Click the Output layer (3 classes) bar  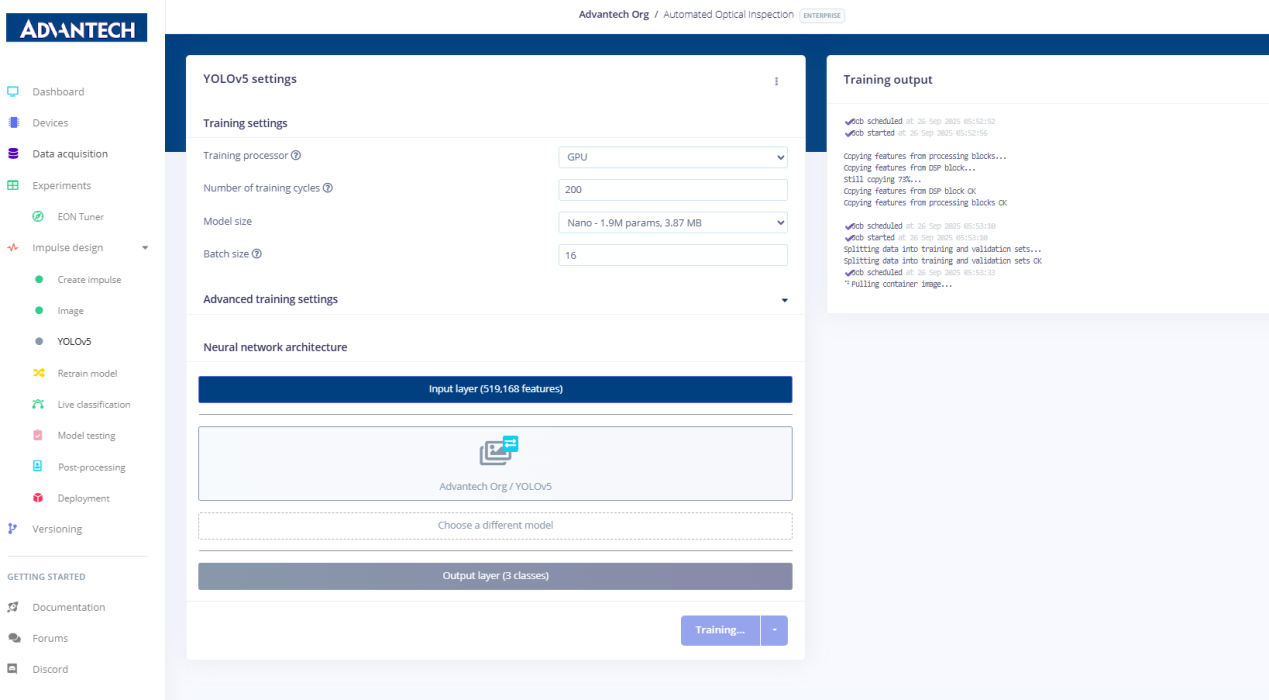coord(495,576)
